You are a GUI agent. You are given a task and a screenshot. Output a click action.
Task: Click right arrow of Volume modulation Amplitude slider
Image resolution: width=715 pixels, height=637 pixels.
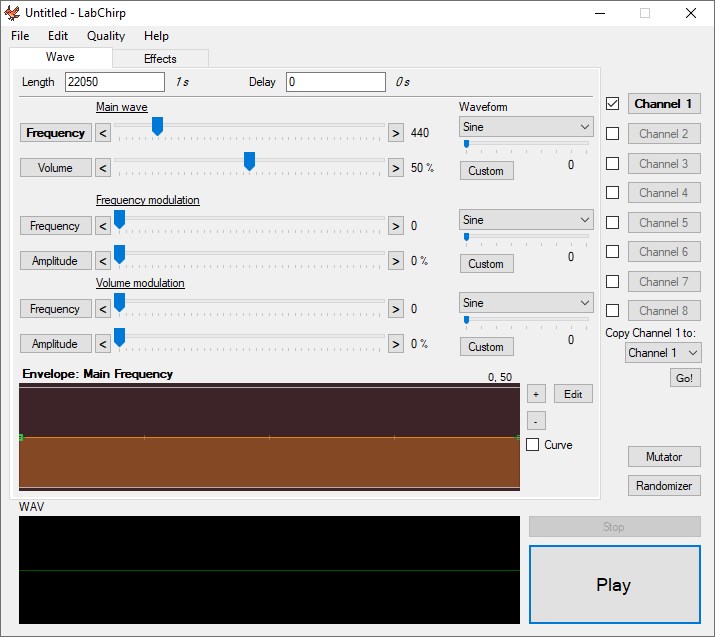(396, 344)
